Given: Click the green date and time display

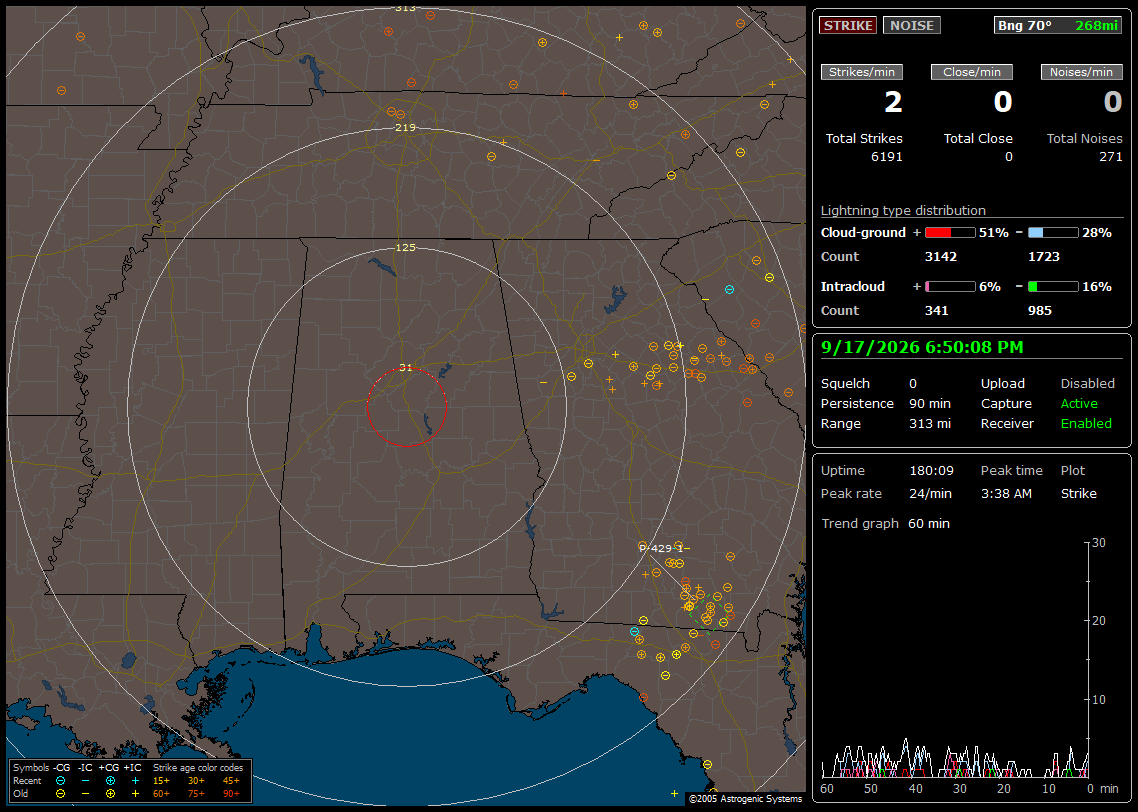Looking at the screenshot, I should point(922,347).
